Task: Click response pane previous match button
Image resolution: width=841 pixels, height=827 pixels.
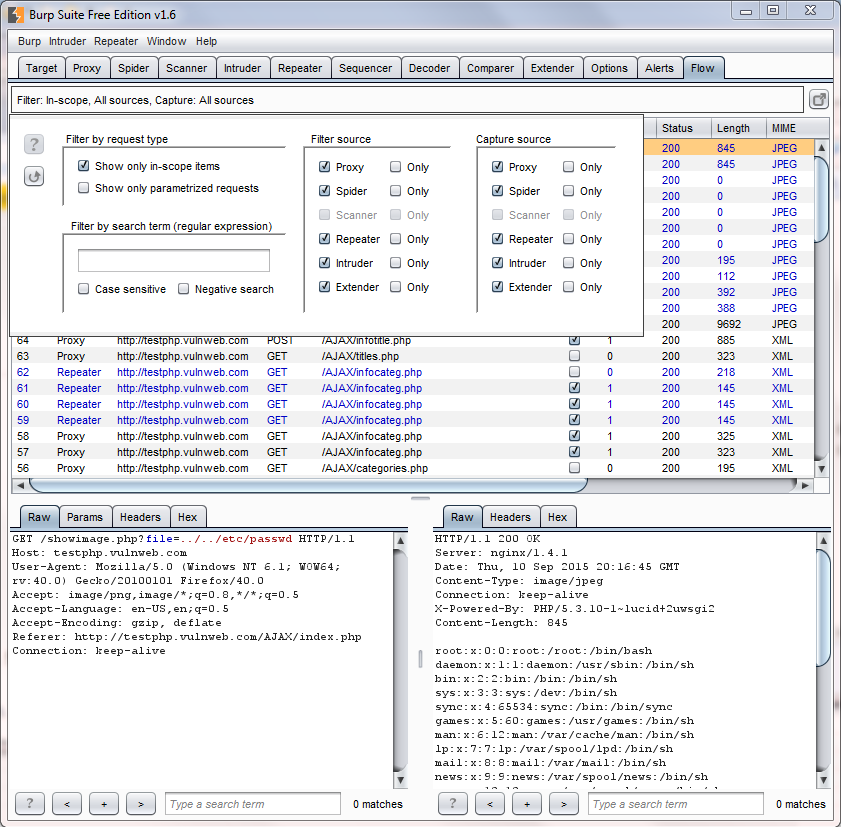Action: 490,803
